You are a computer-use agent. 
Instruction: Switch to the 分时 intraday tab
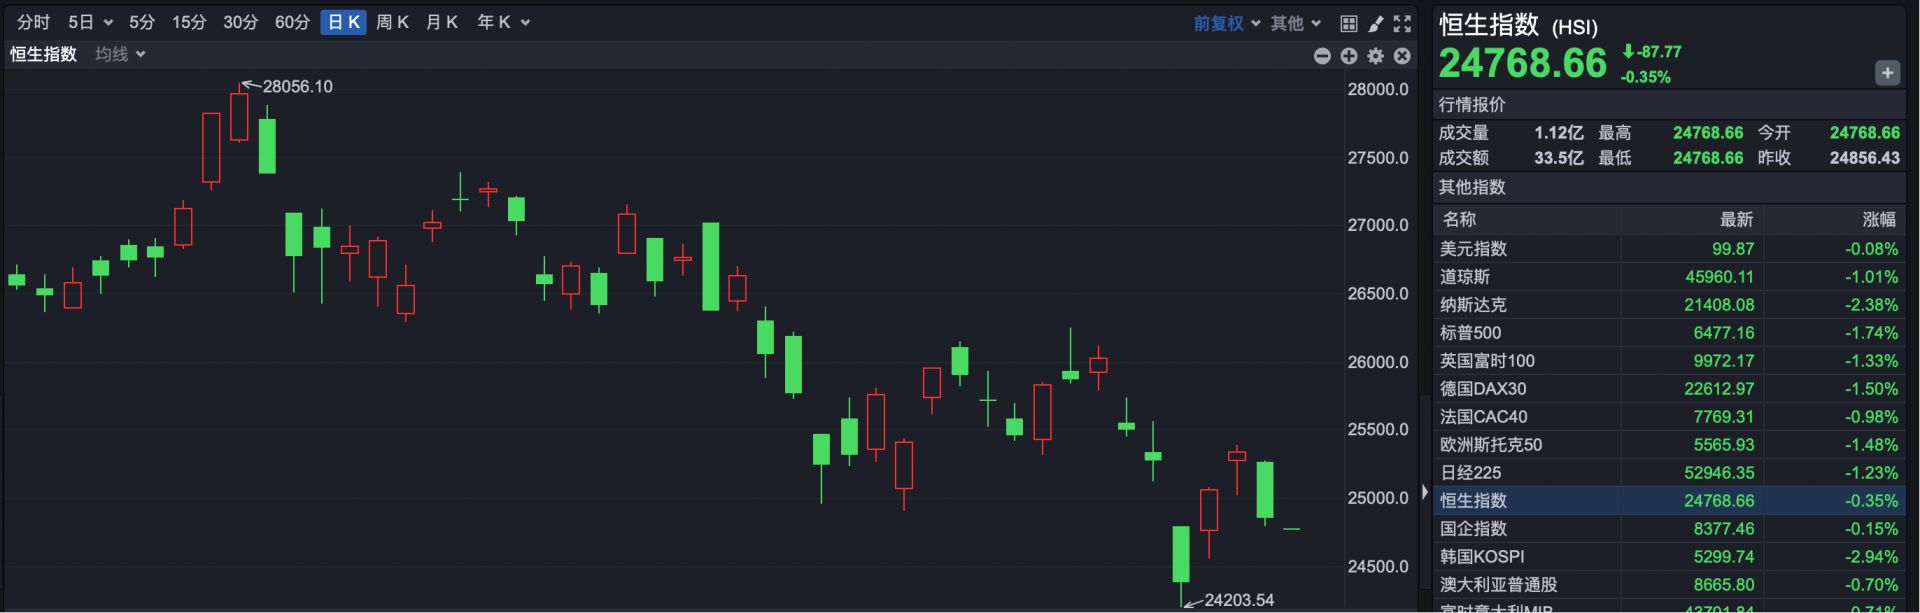pos(33,22)
